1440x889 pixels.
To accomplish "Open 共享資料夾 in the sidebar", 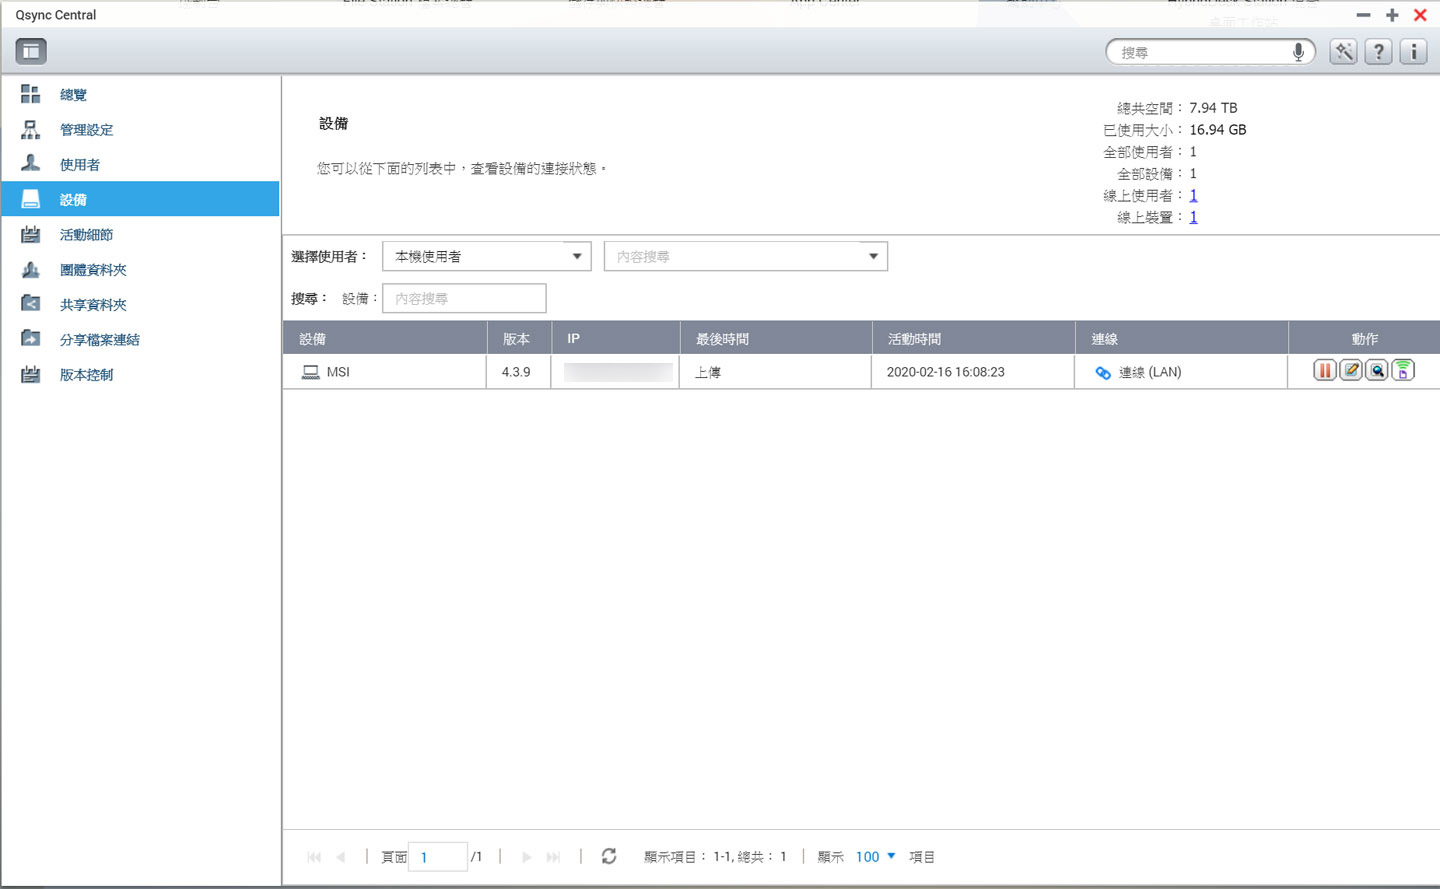I will (x=140, y=304).
